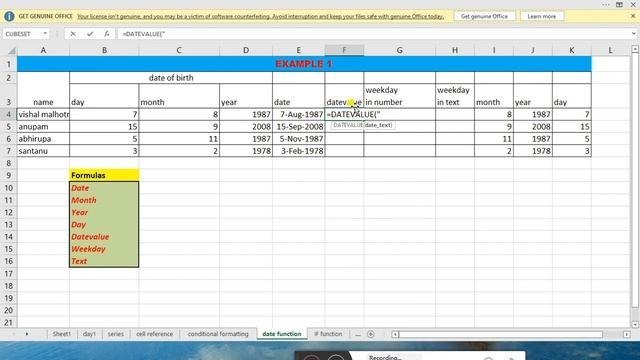Viewport: 640px width, 360px height.
Task: Click the horizontal scrollbar track
Action: coord(500,334)
